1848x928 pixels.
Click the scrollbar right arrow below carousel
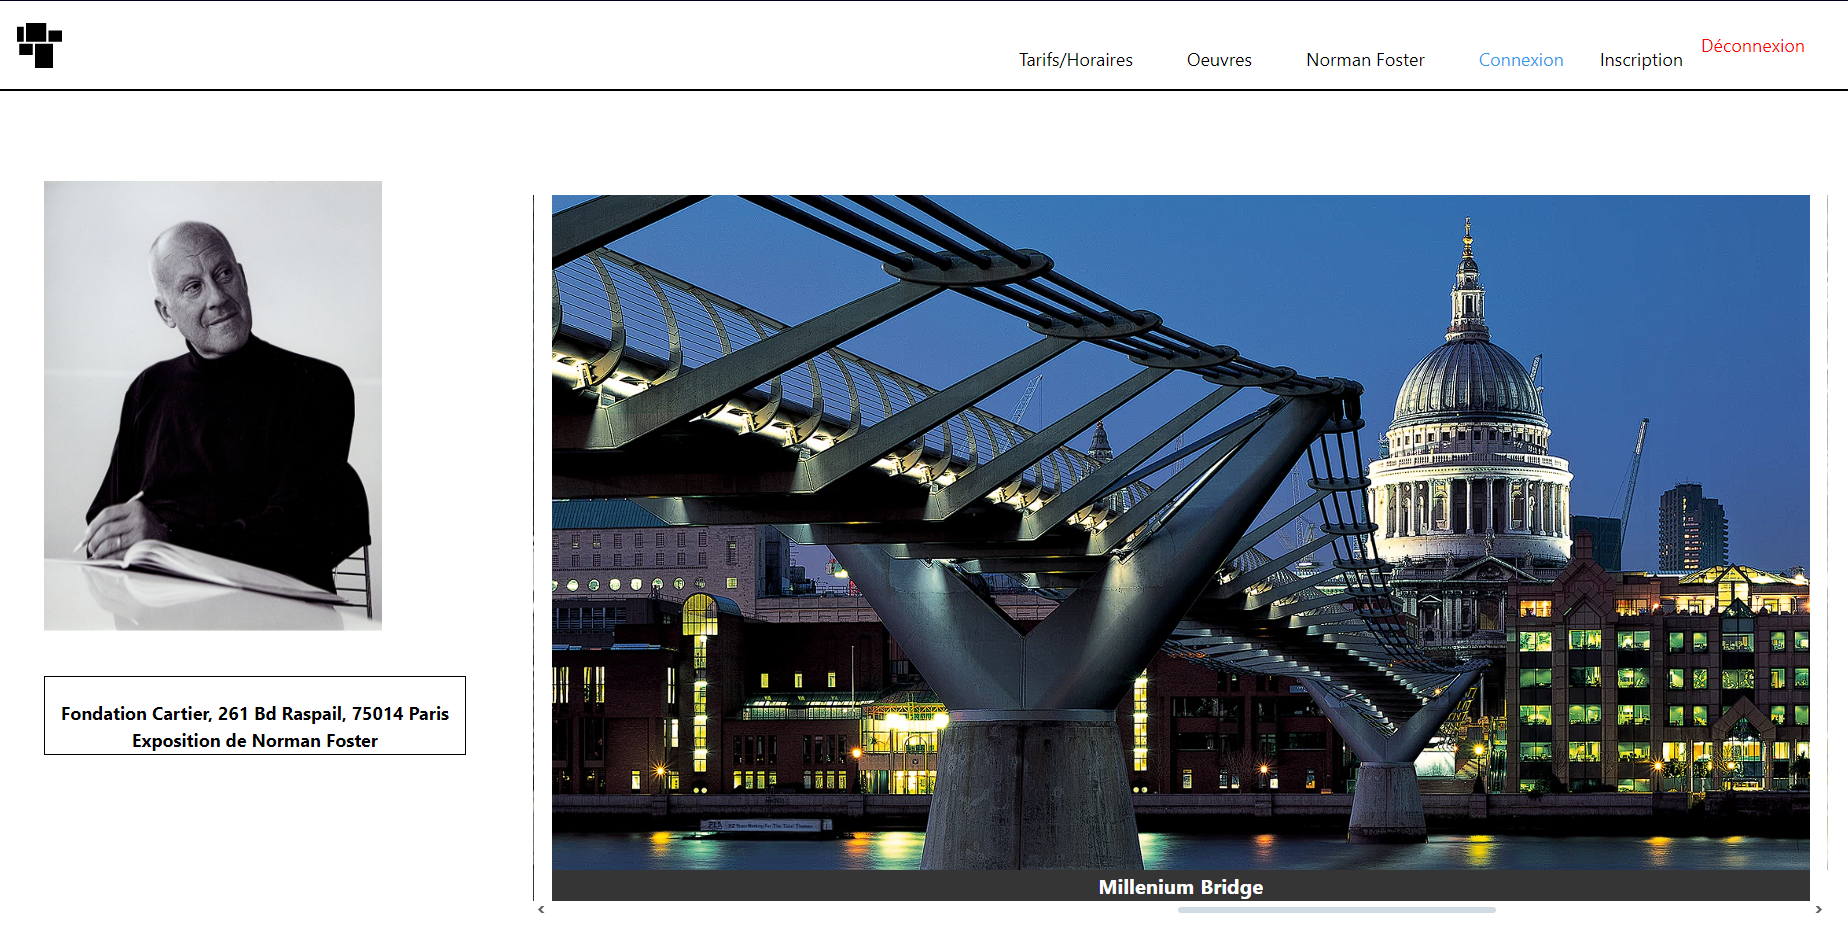click(1818, 909)
